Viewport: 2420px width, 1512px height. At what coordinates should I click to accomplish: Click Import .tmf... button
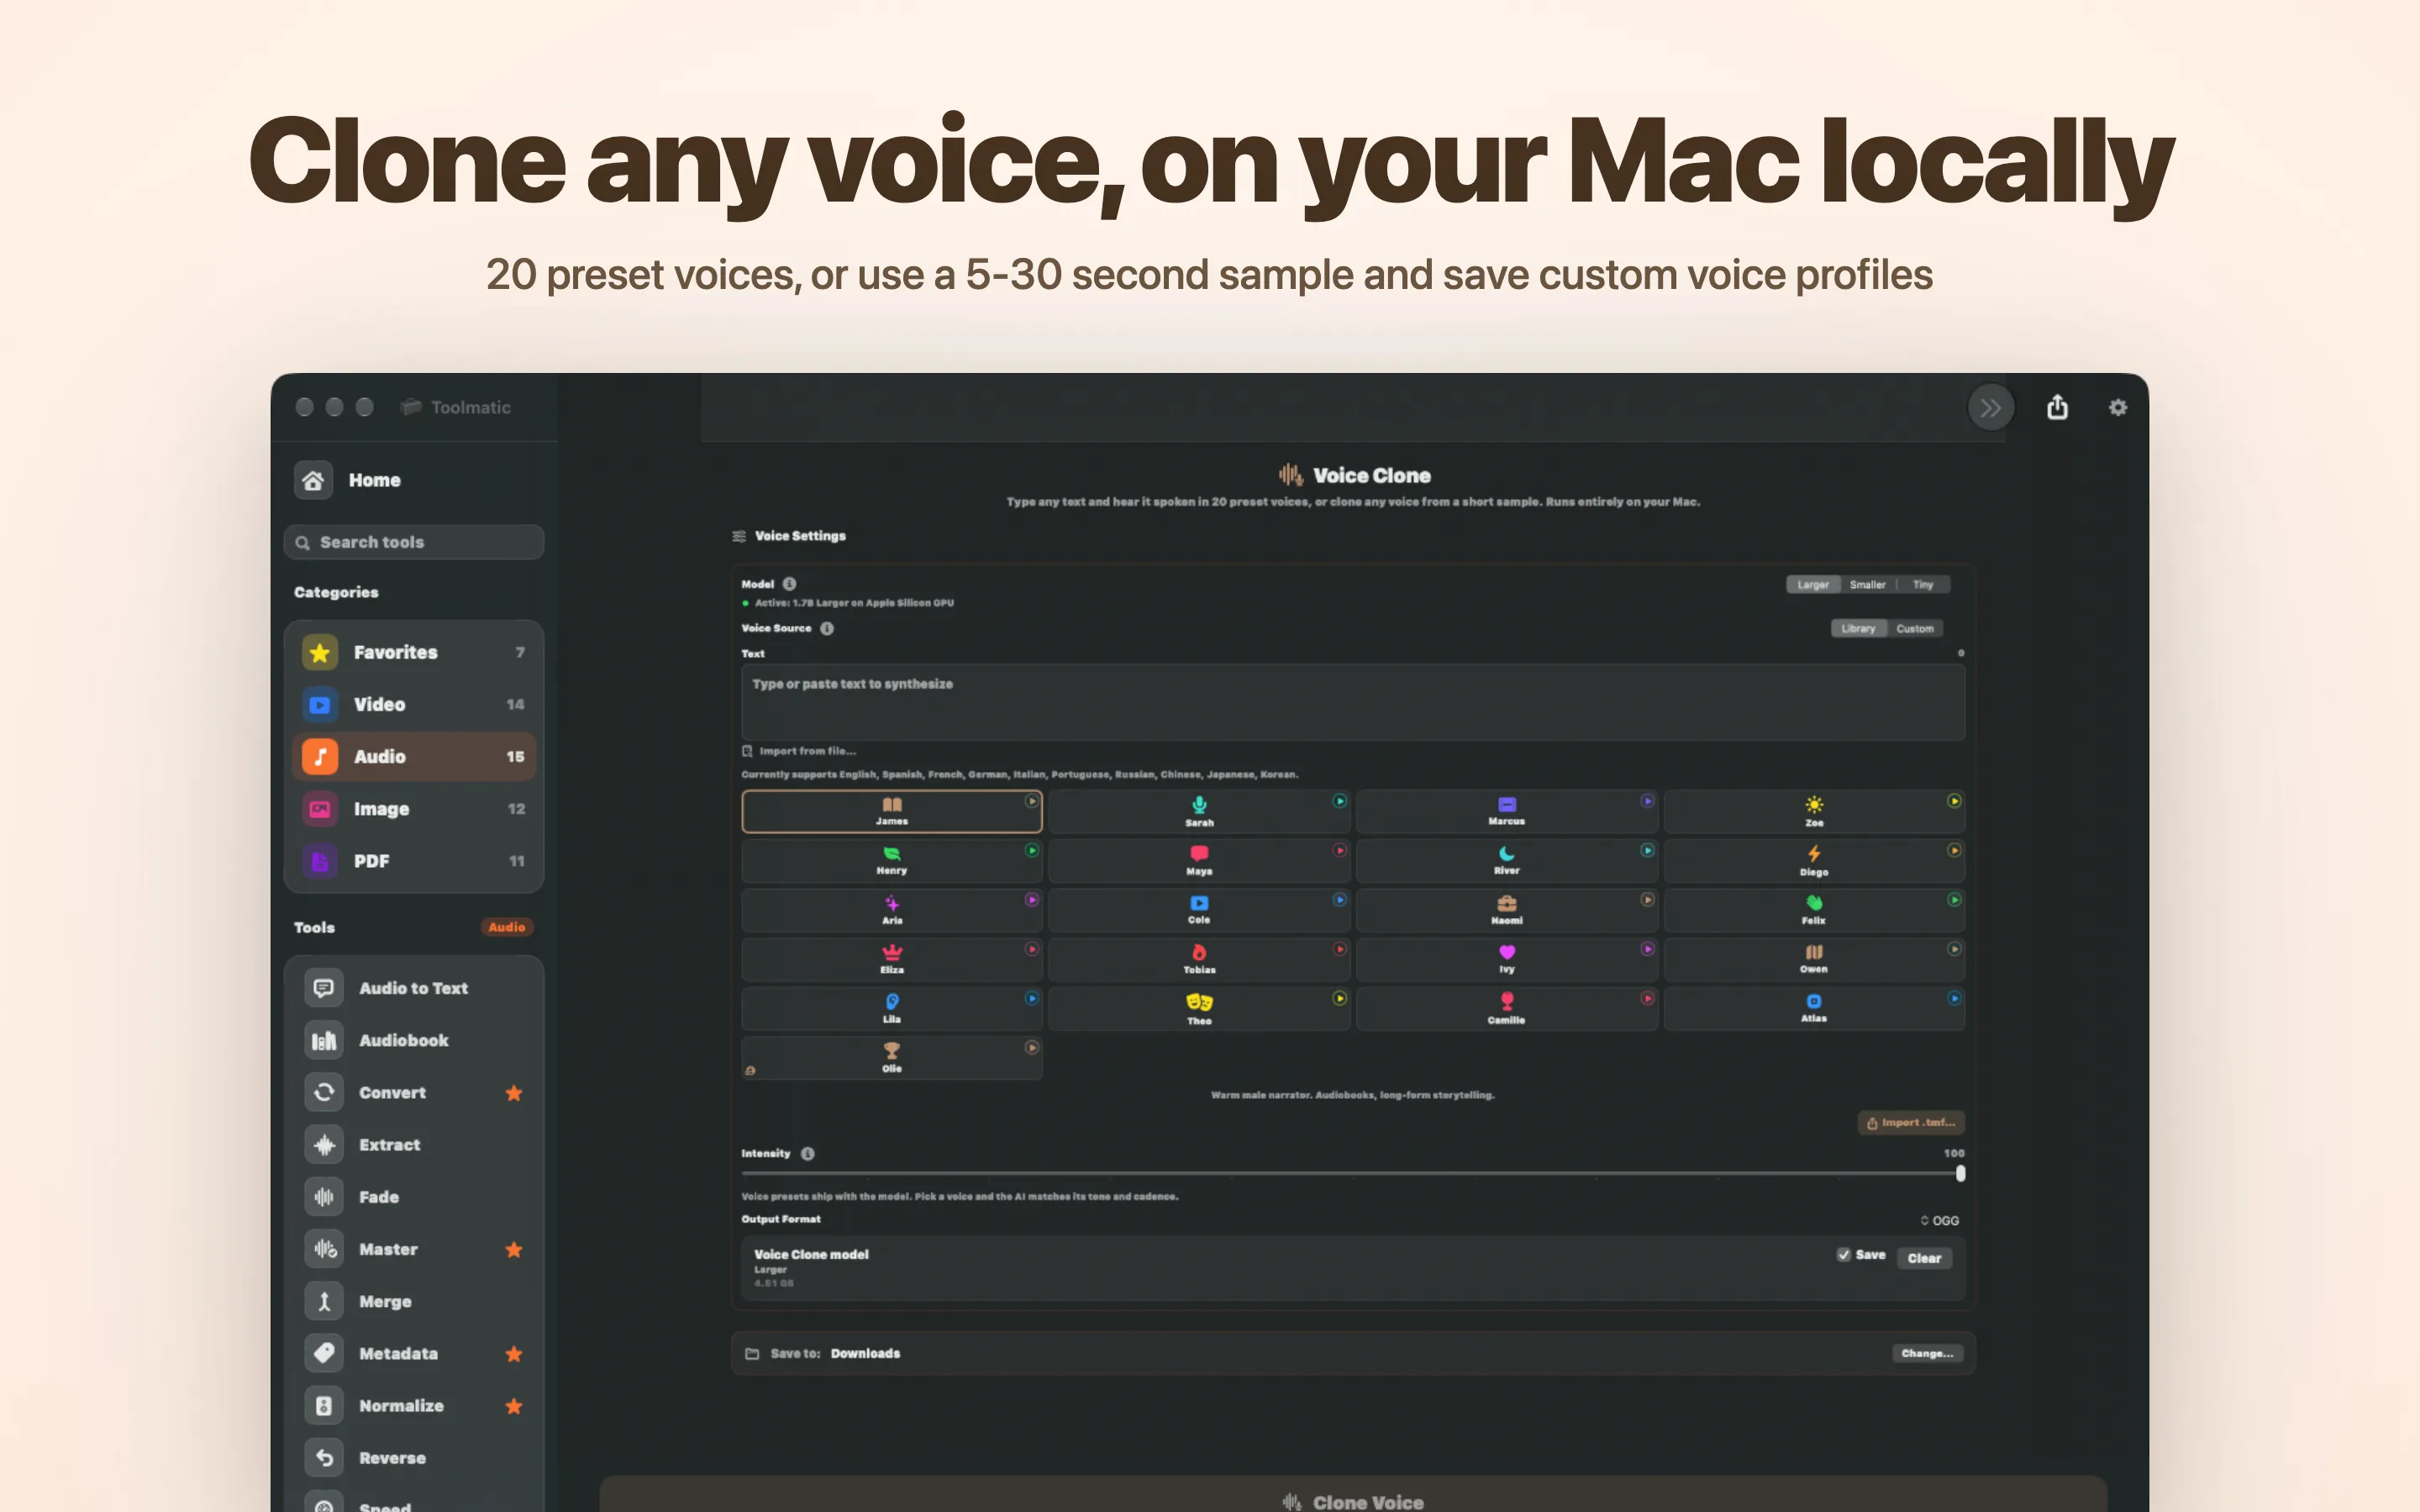point(1911,1122)
